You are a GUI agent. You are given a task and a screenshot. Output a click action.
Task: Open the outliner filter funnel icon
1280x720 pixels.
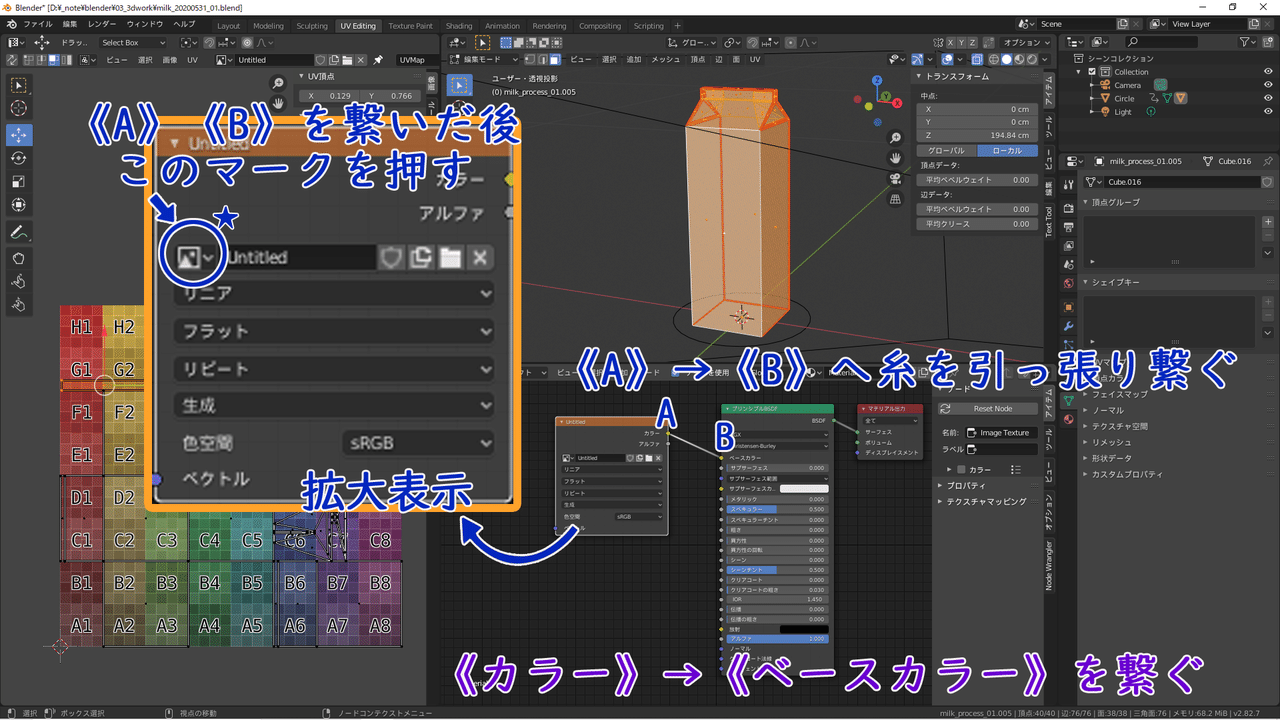click(x=1247, y=42)
